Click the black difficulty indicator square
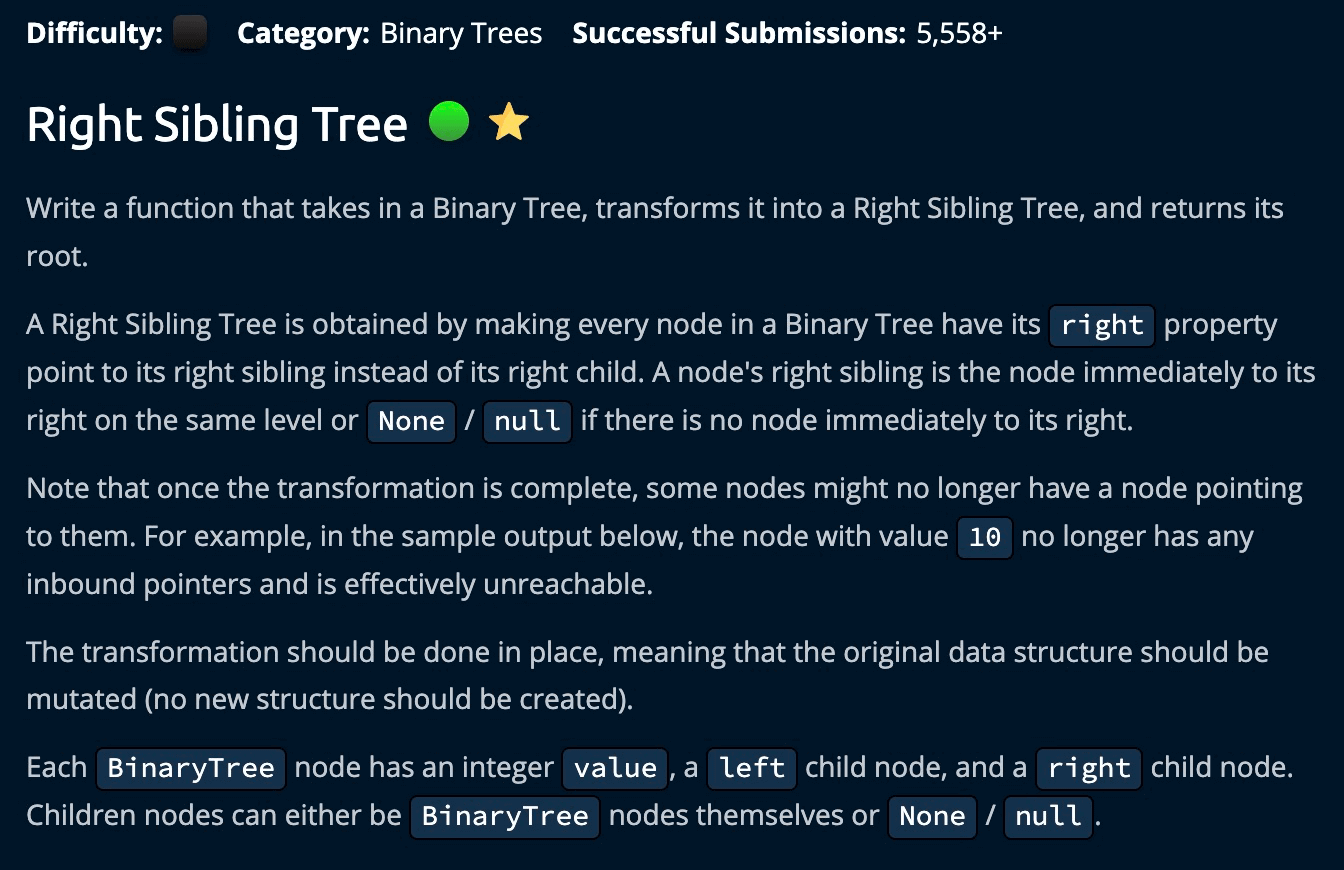Viewport: 1344px width, 870px height. (x=190, y=34)
